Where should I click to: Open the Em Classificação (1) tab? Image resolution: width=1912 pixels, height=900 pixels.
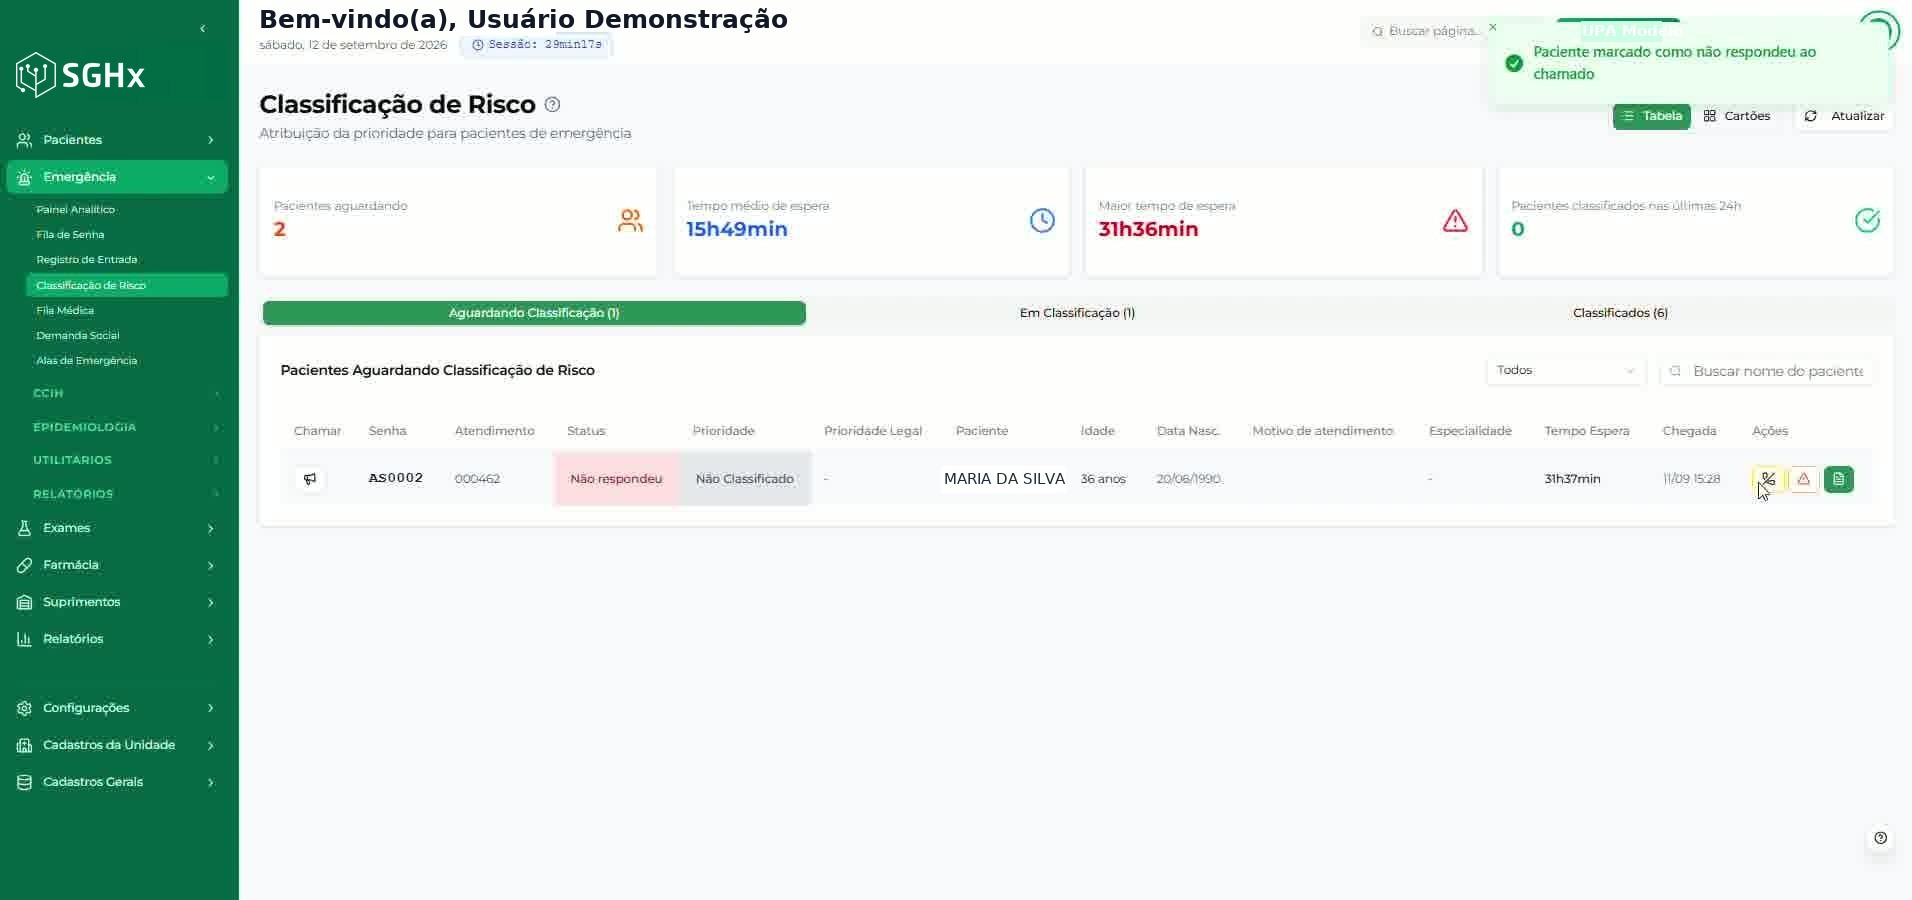click(x=1077, y=313)
